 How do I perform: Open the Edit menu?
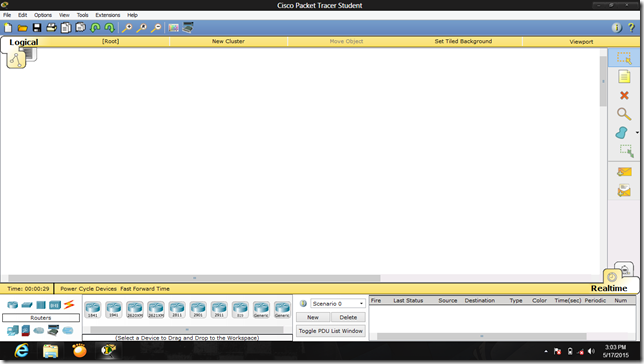23,15
